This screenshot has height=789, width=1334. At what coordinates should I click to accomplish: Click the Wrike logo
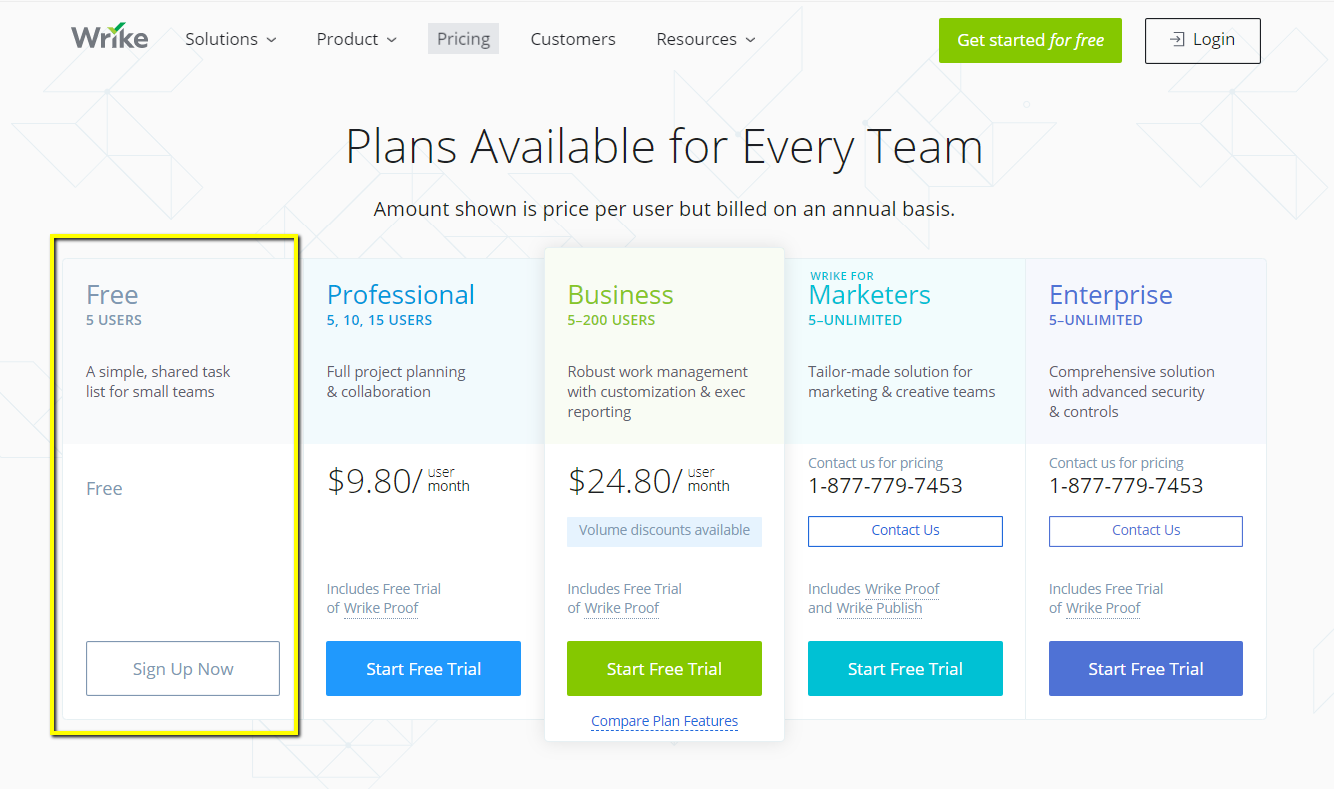point(110,38)
